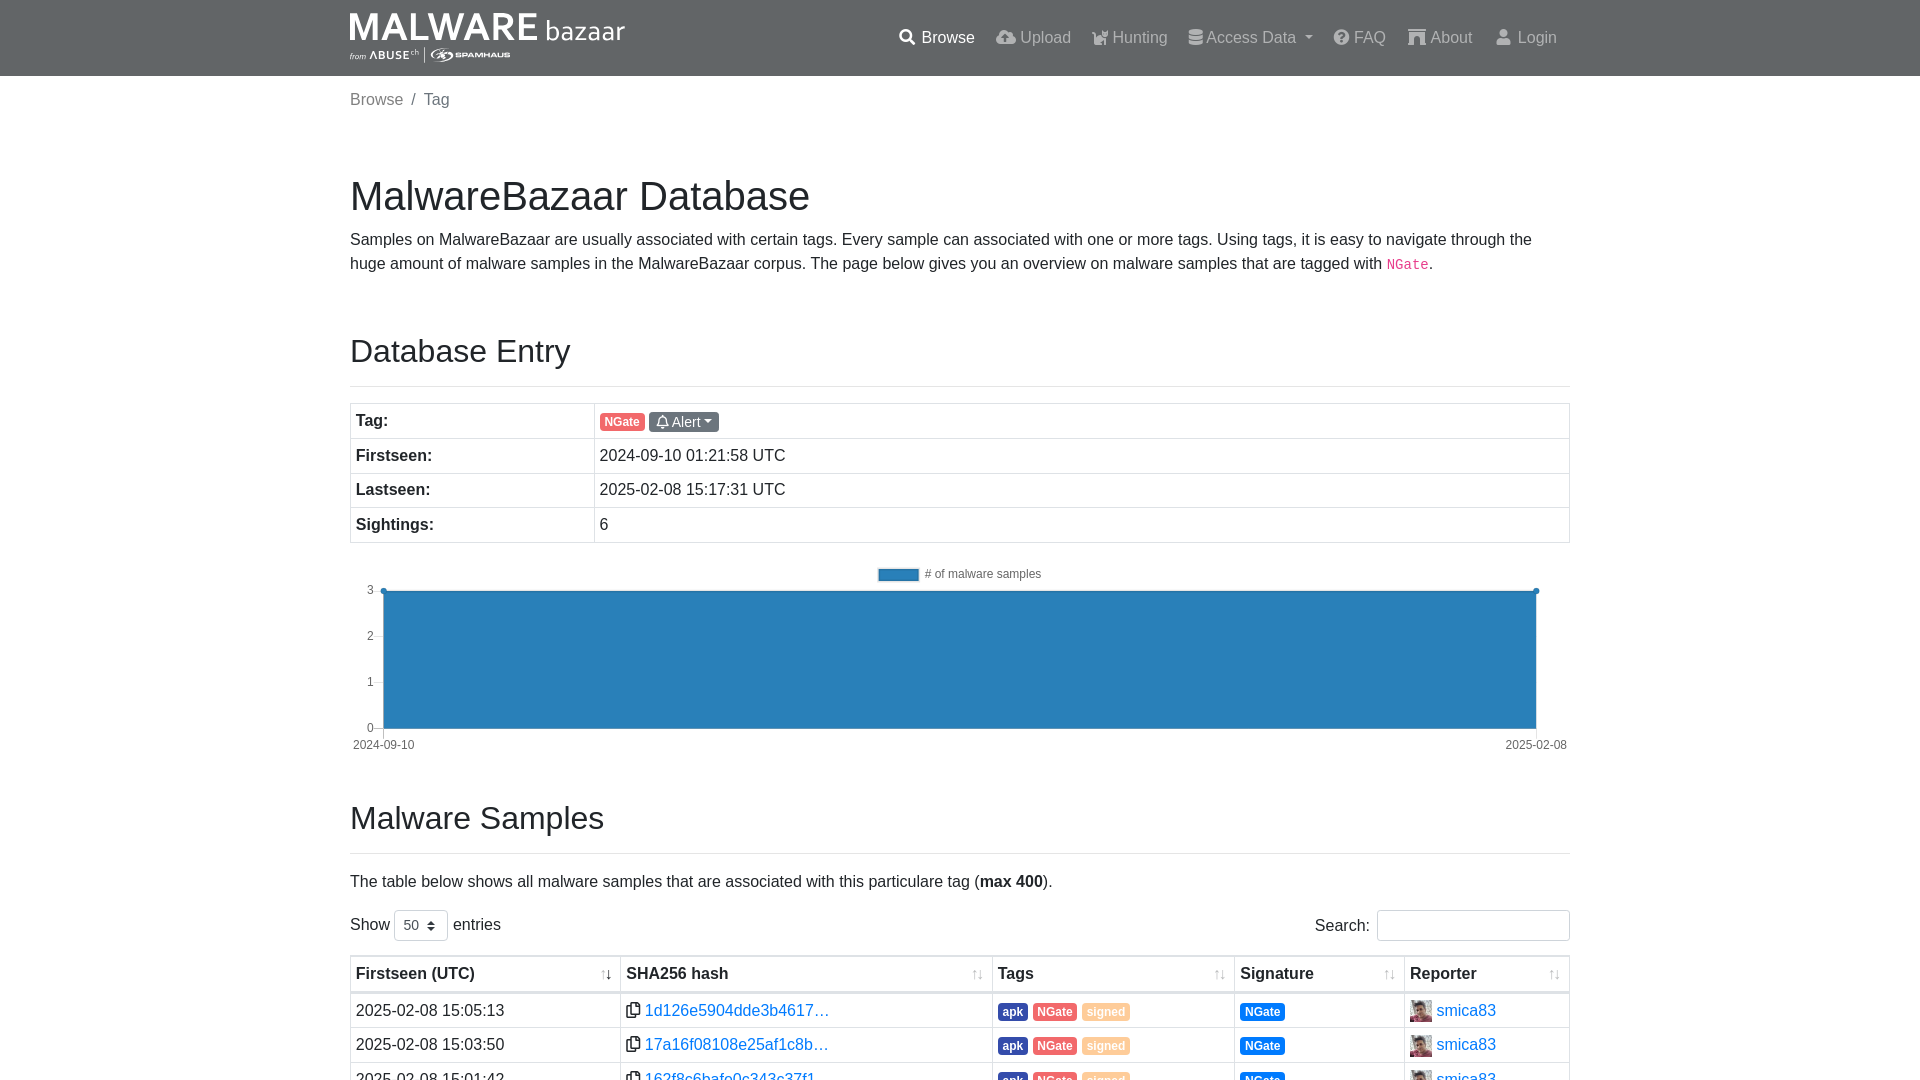Sort by Reporter column
This screenshot has width=1920, height=1080.
1486,974
